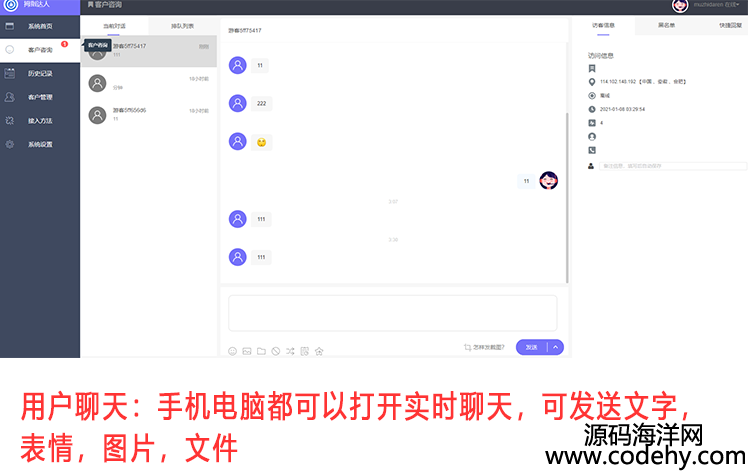Viewport: 750px width, 476px height.
Task: Click the visitor avatar beside the emoji message
Action: click(238, 142)
